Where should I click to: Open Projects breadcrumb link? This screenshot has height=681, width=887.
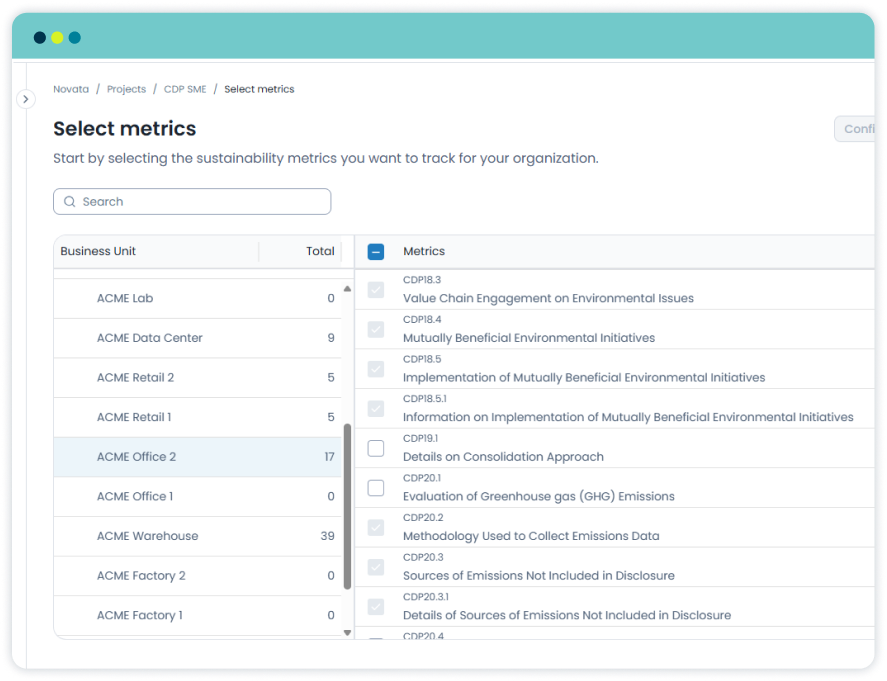tap(126, 89)
